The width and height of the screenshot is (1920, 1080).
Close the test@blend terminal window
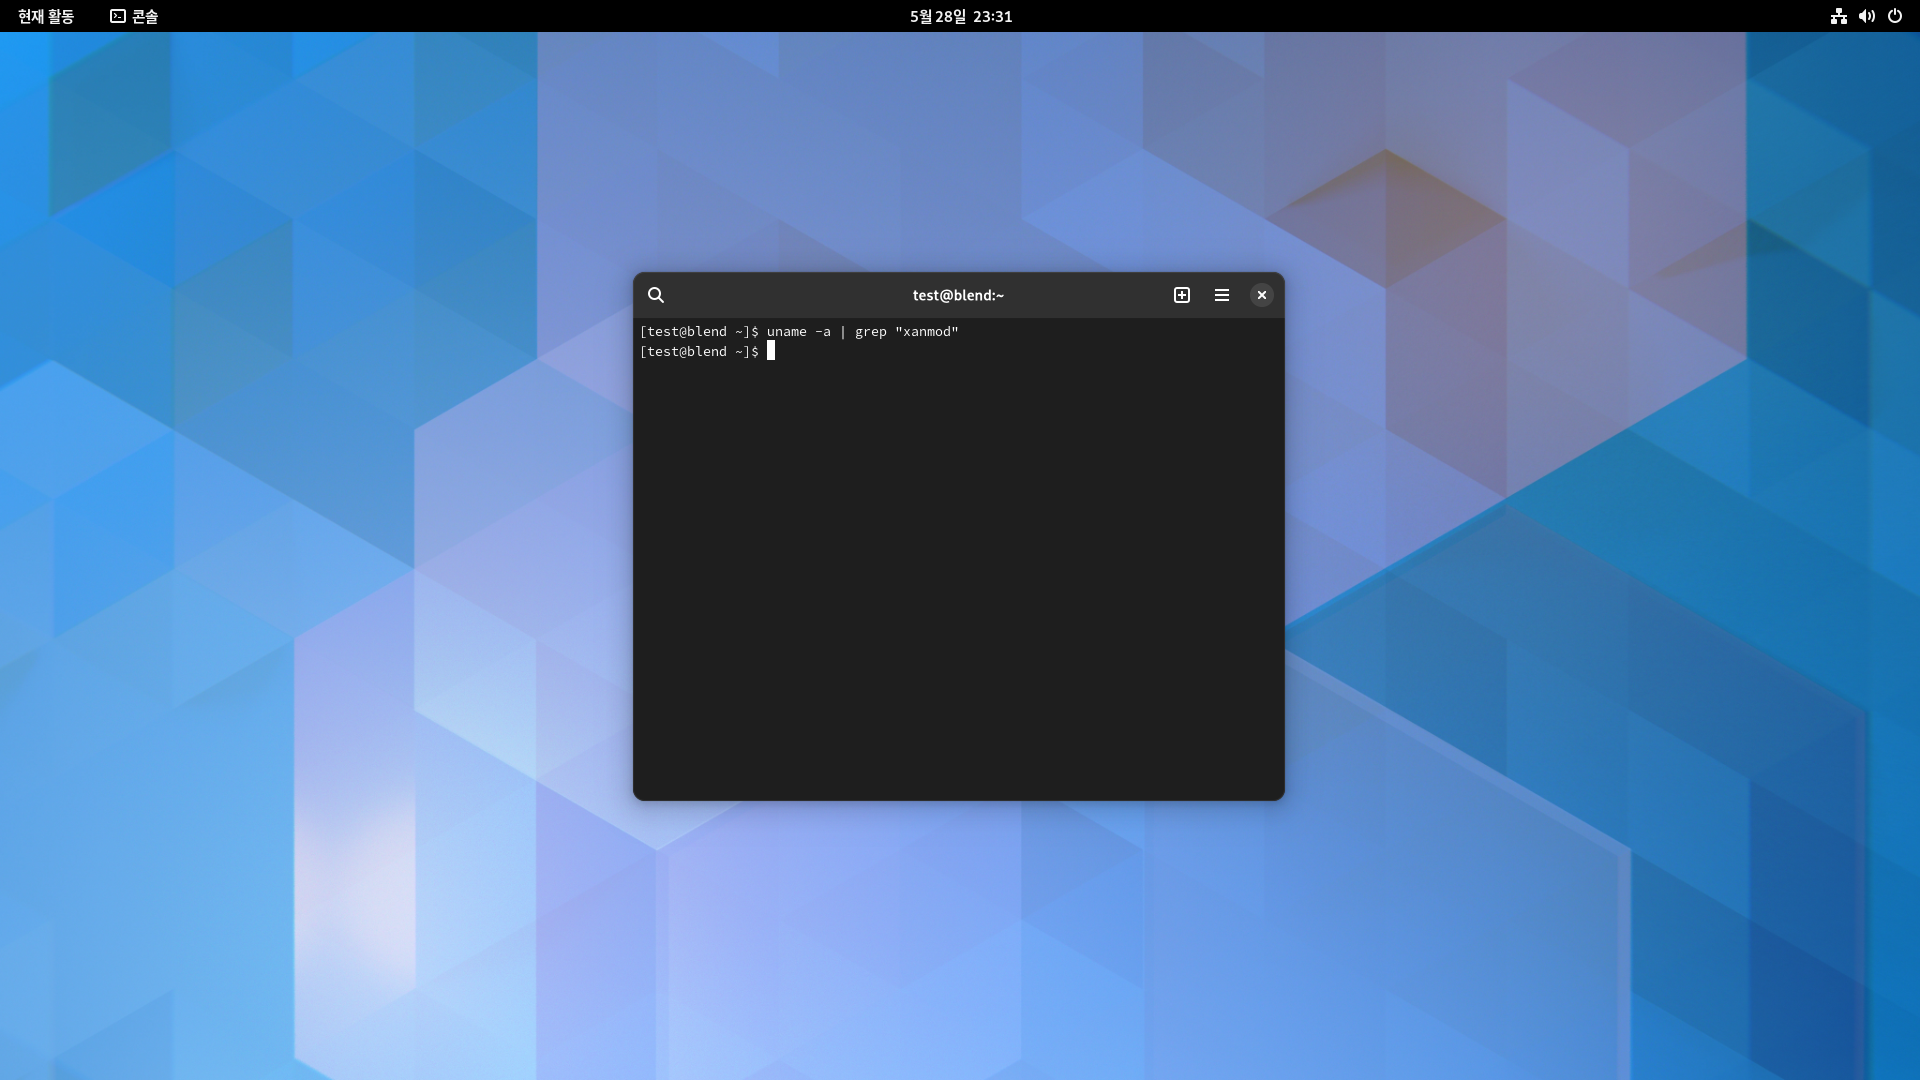pyautogui.click(x=1262, y=295)
